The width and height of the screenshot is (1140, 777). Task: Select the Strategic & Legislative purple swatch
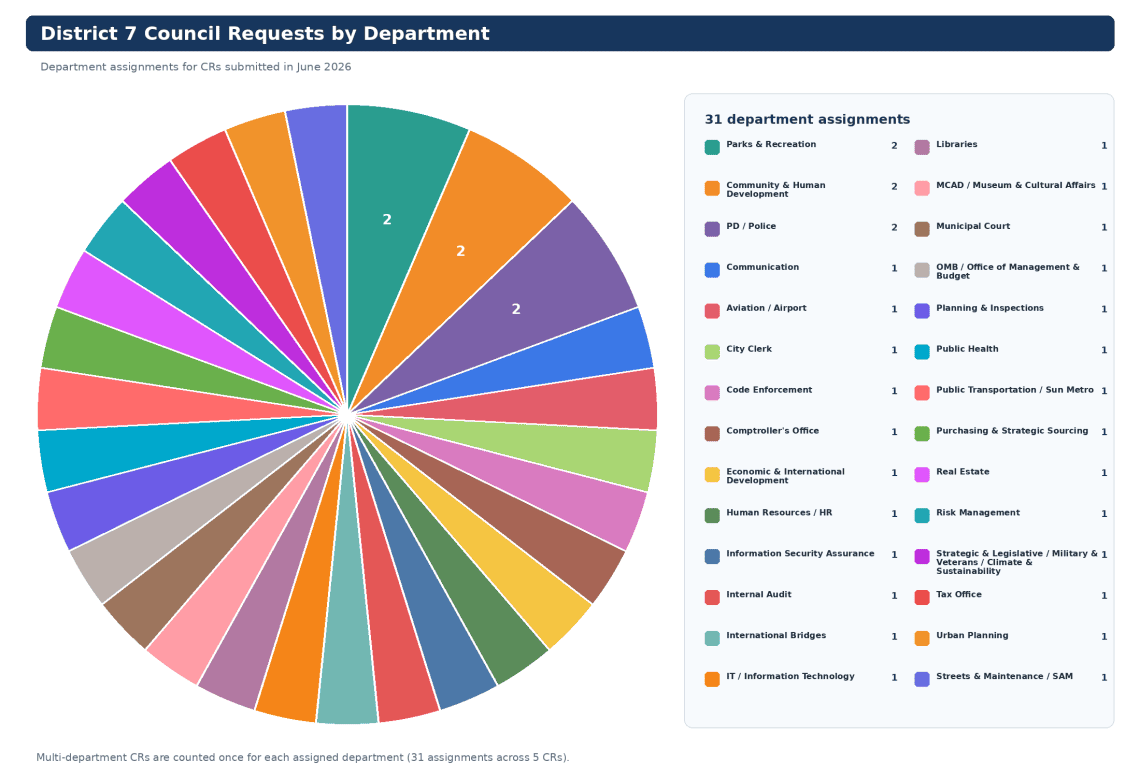(922, 556)
